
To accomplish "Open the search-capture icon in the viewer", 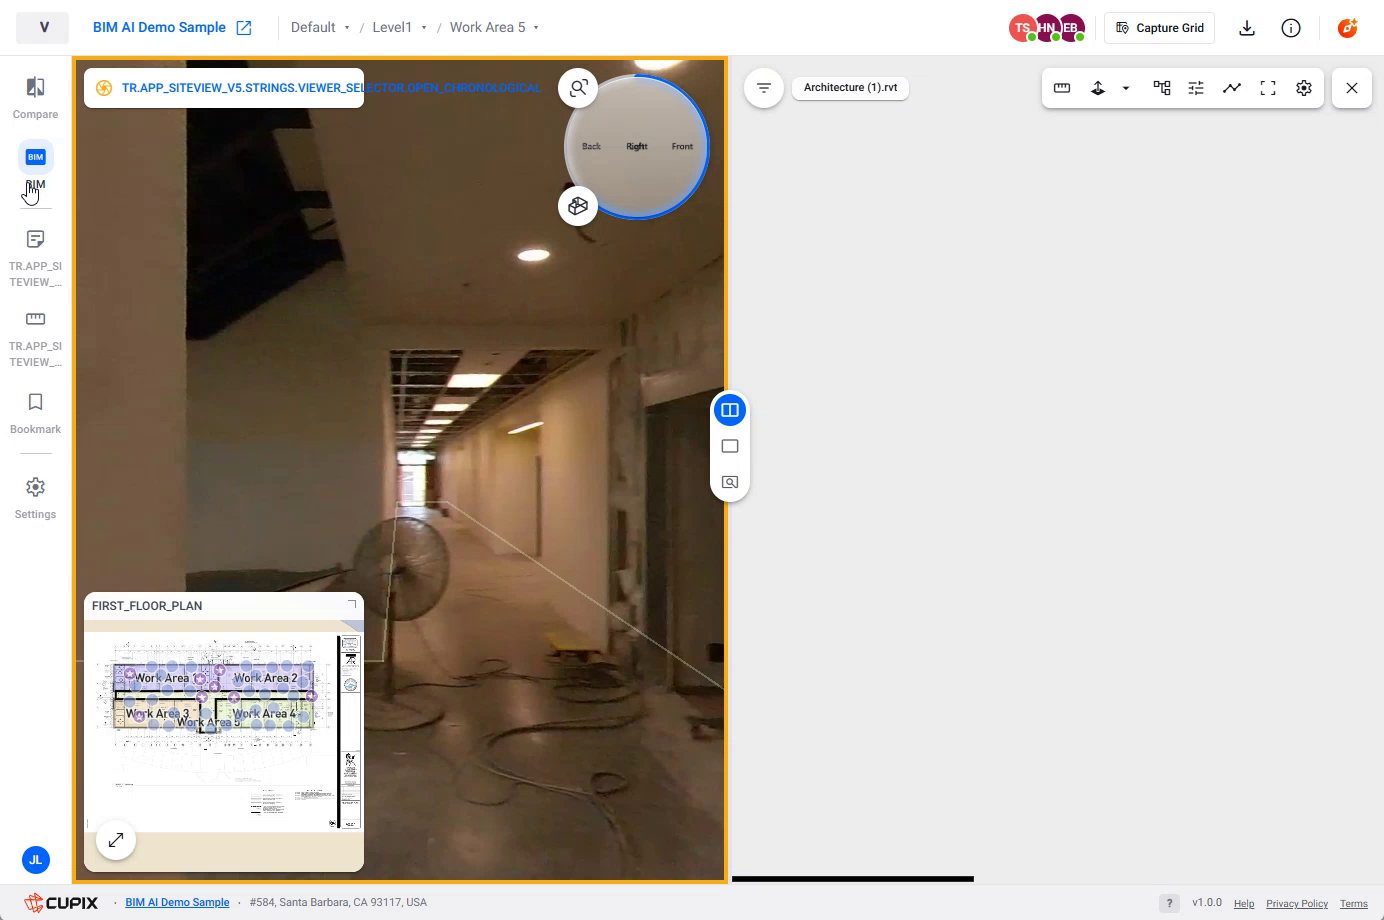I will (x=578, y=88).
